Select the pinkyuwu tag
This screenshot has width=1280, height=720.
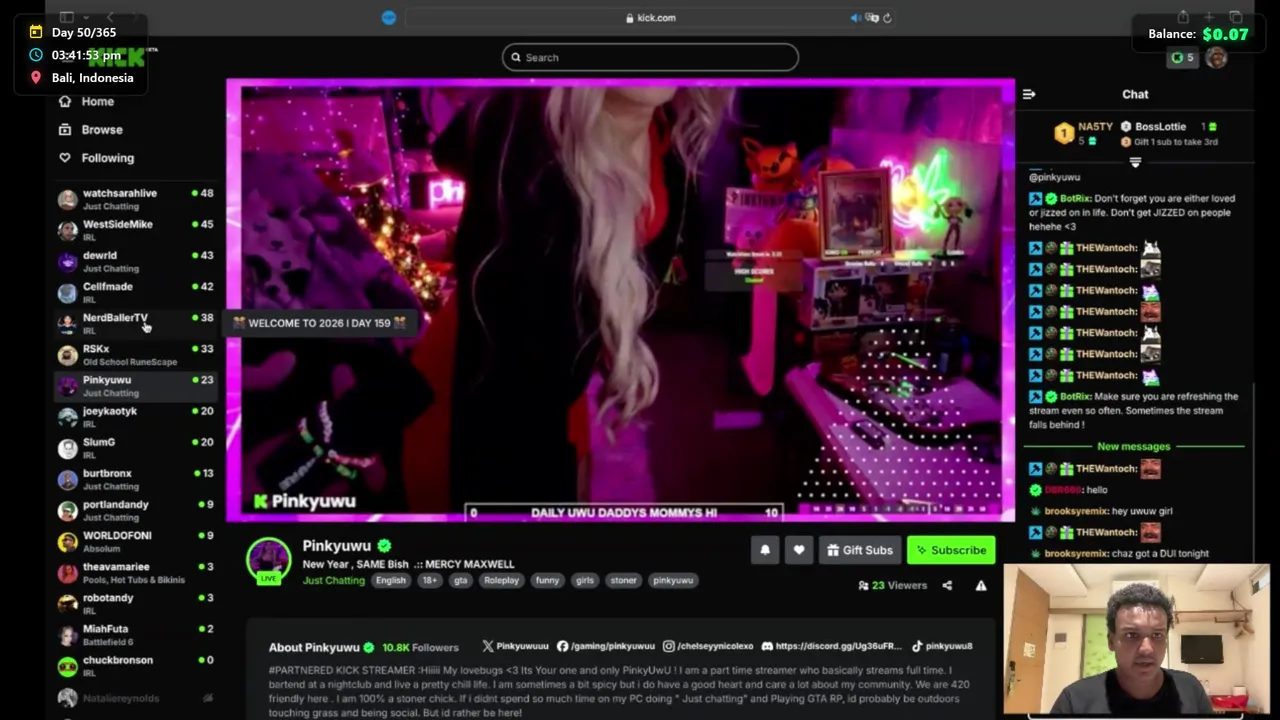(x=673, y=580)
